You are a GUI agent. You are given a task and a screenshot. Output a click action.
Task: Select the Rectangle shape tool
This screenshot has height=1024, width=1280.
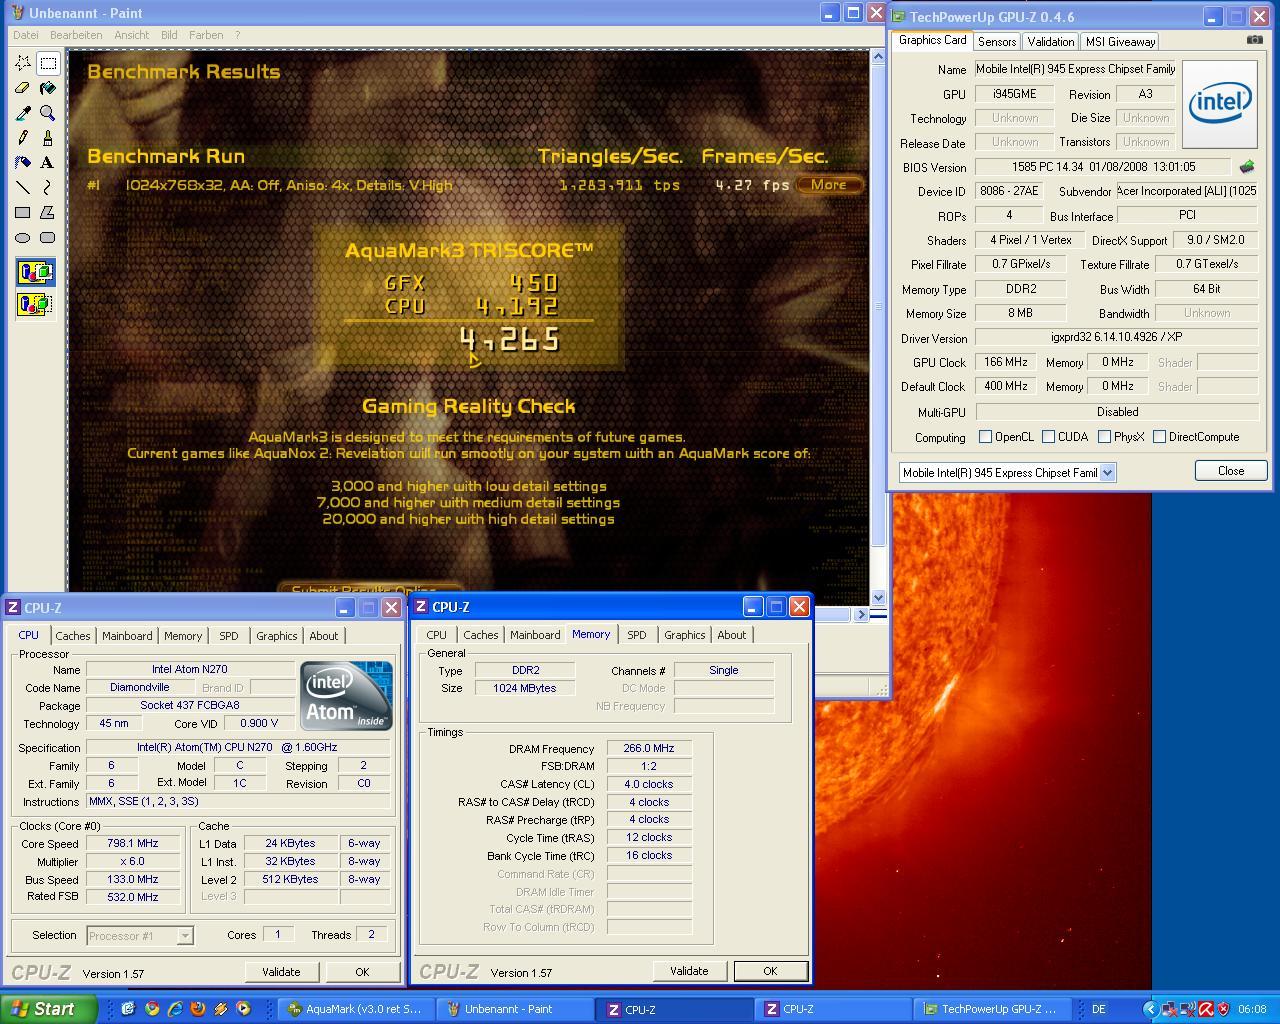[23, 213]
